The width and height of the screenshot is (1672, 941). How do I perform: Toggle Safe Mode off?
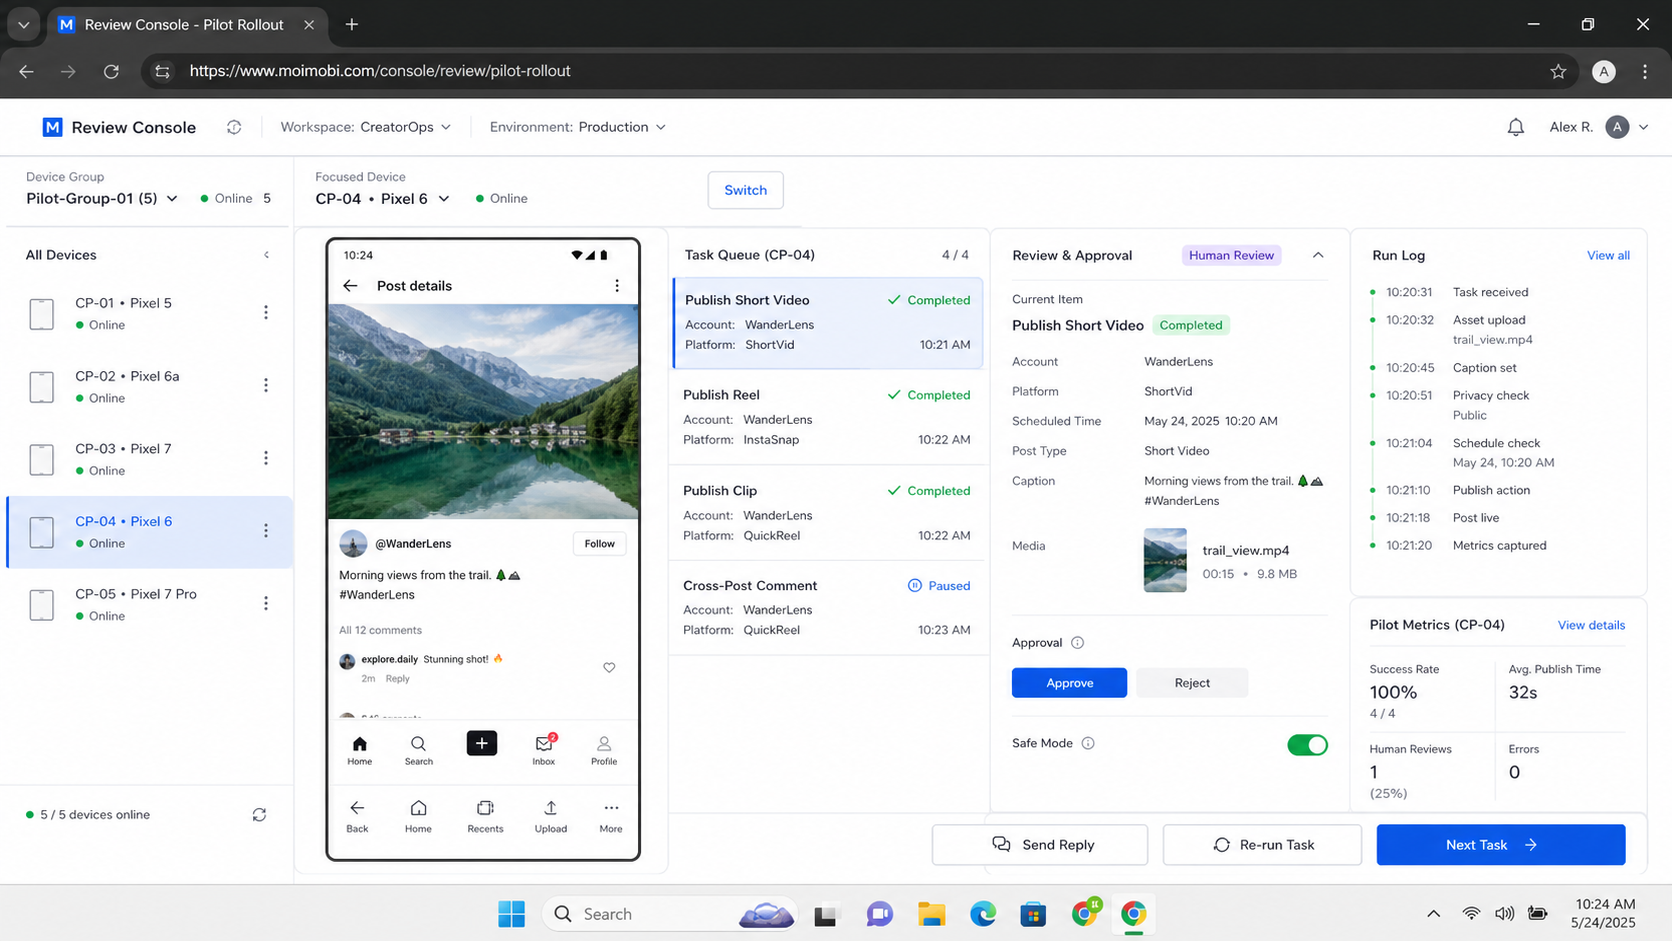click(1307, 744)
